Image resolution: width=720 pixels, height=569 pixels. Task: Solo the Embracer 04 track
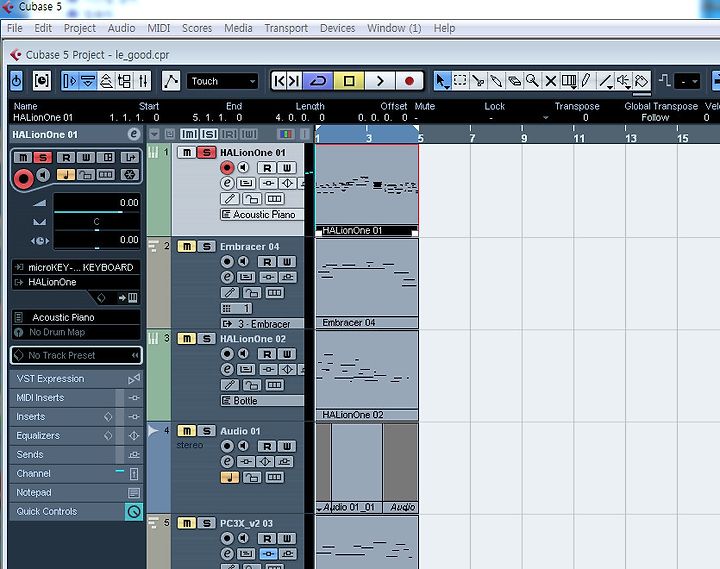pos(207,247)
